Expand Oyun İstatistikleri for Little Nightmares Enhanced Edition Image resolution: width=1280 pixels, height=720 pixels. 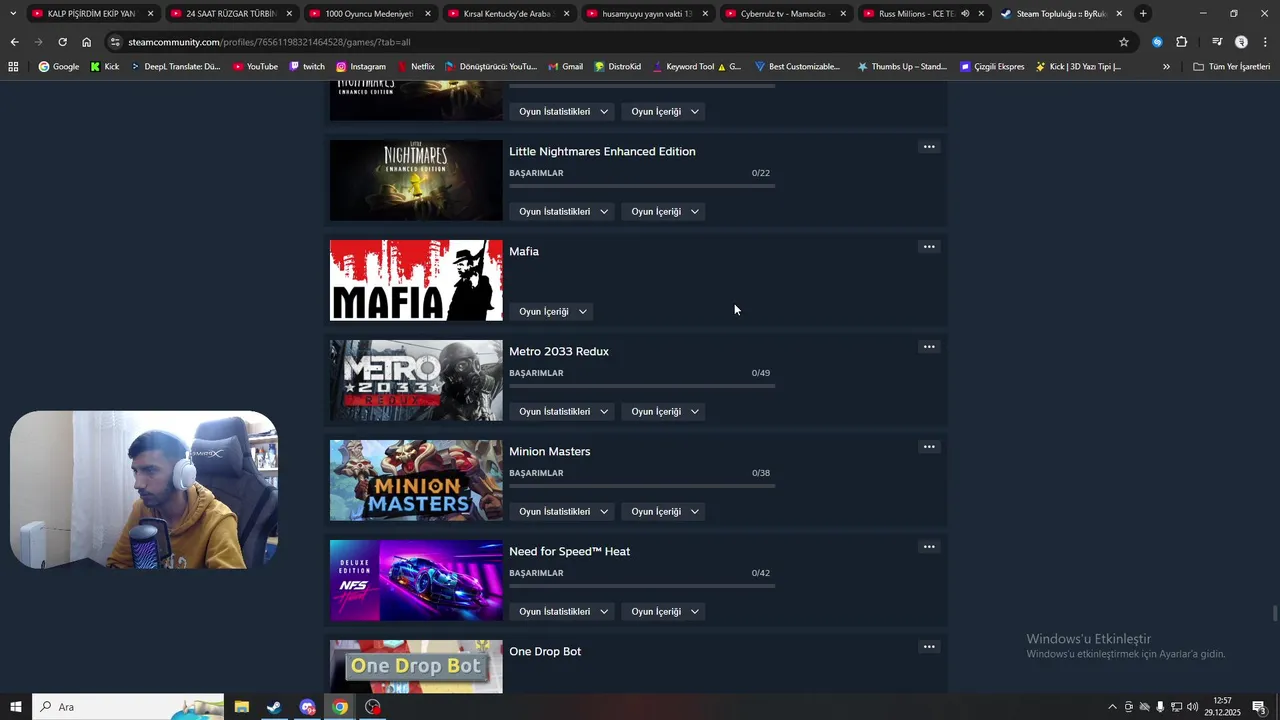564,212
